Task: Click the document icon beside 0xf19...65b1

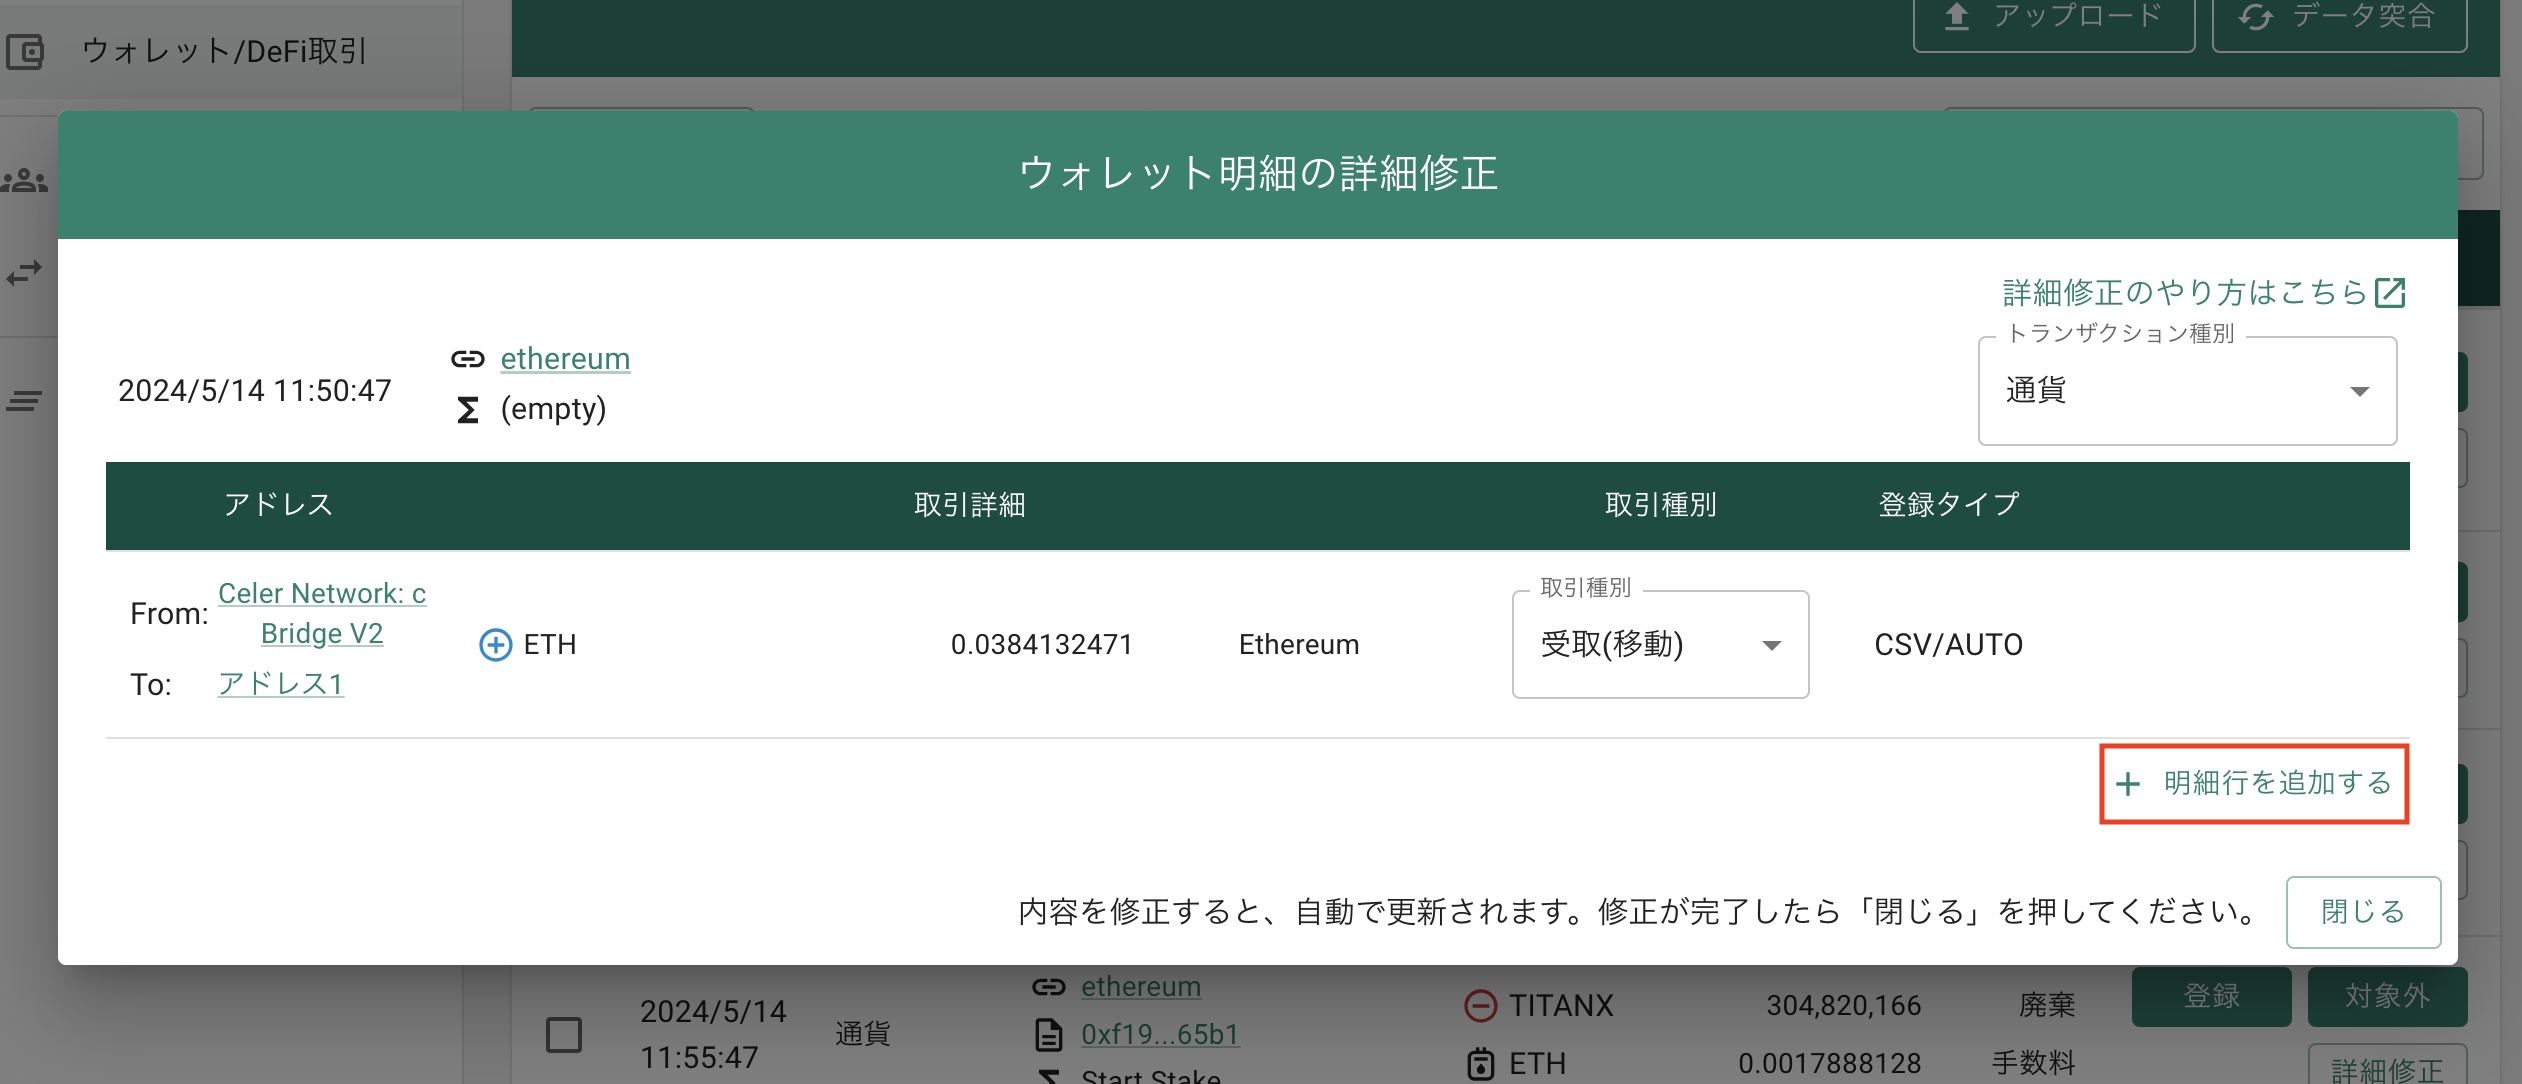Action: click(x=1048, y=1035)
